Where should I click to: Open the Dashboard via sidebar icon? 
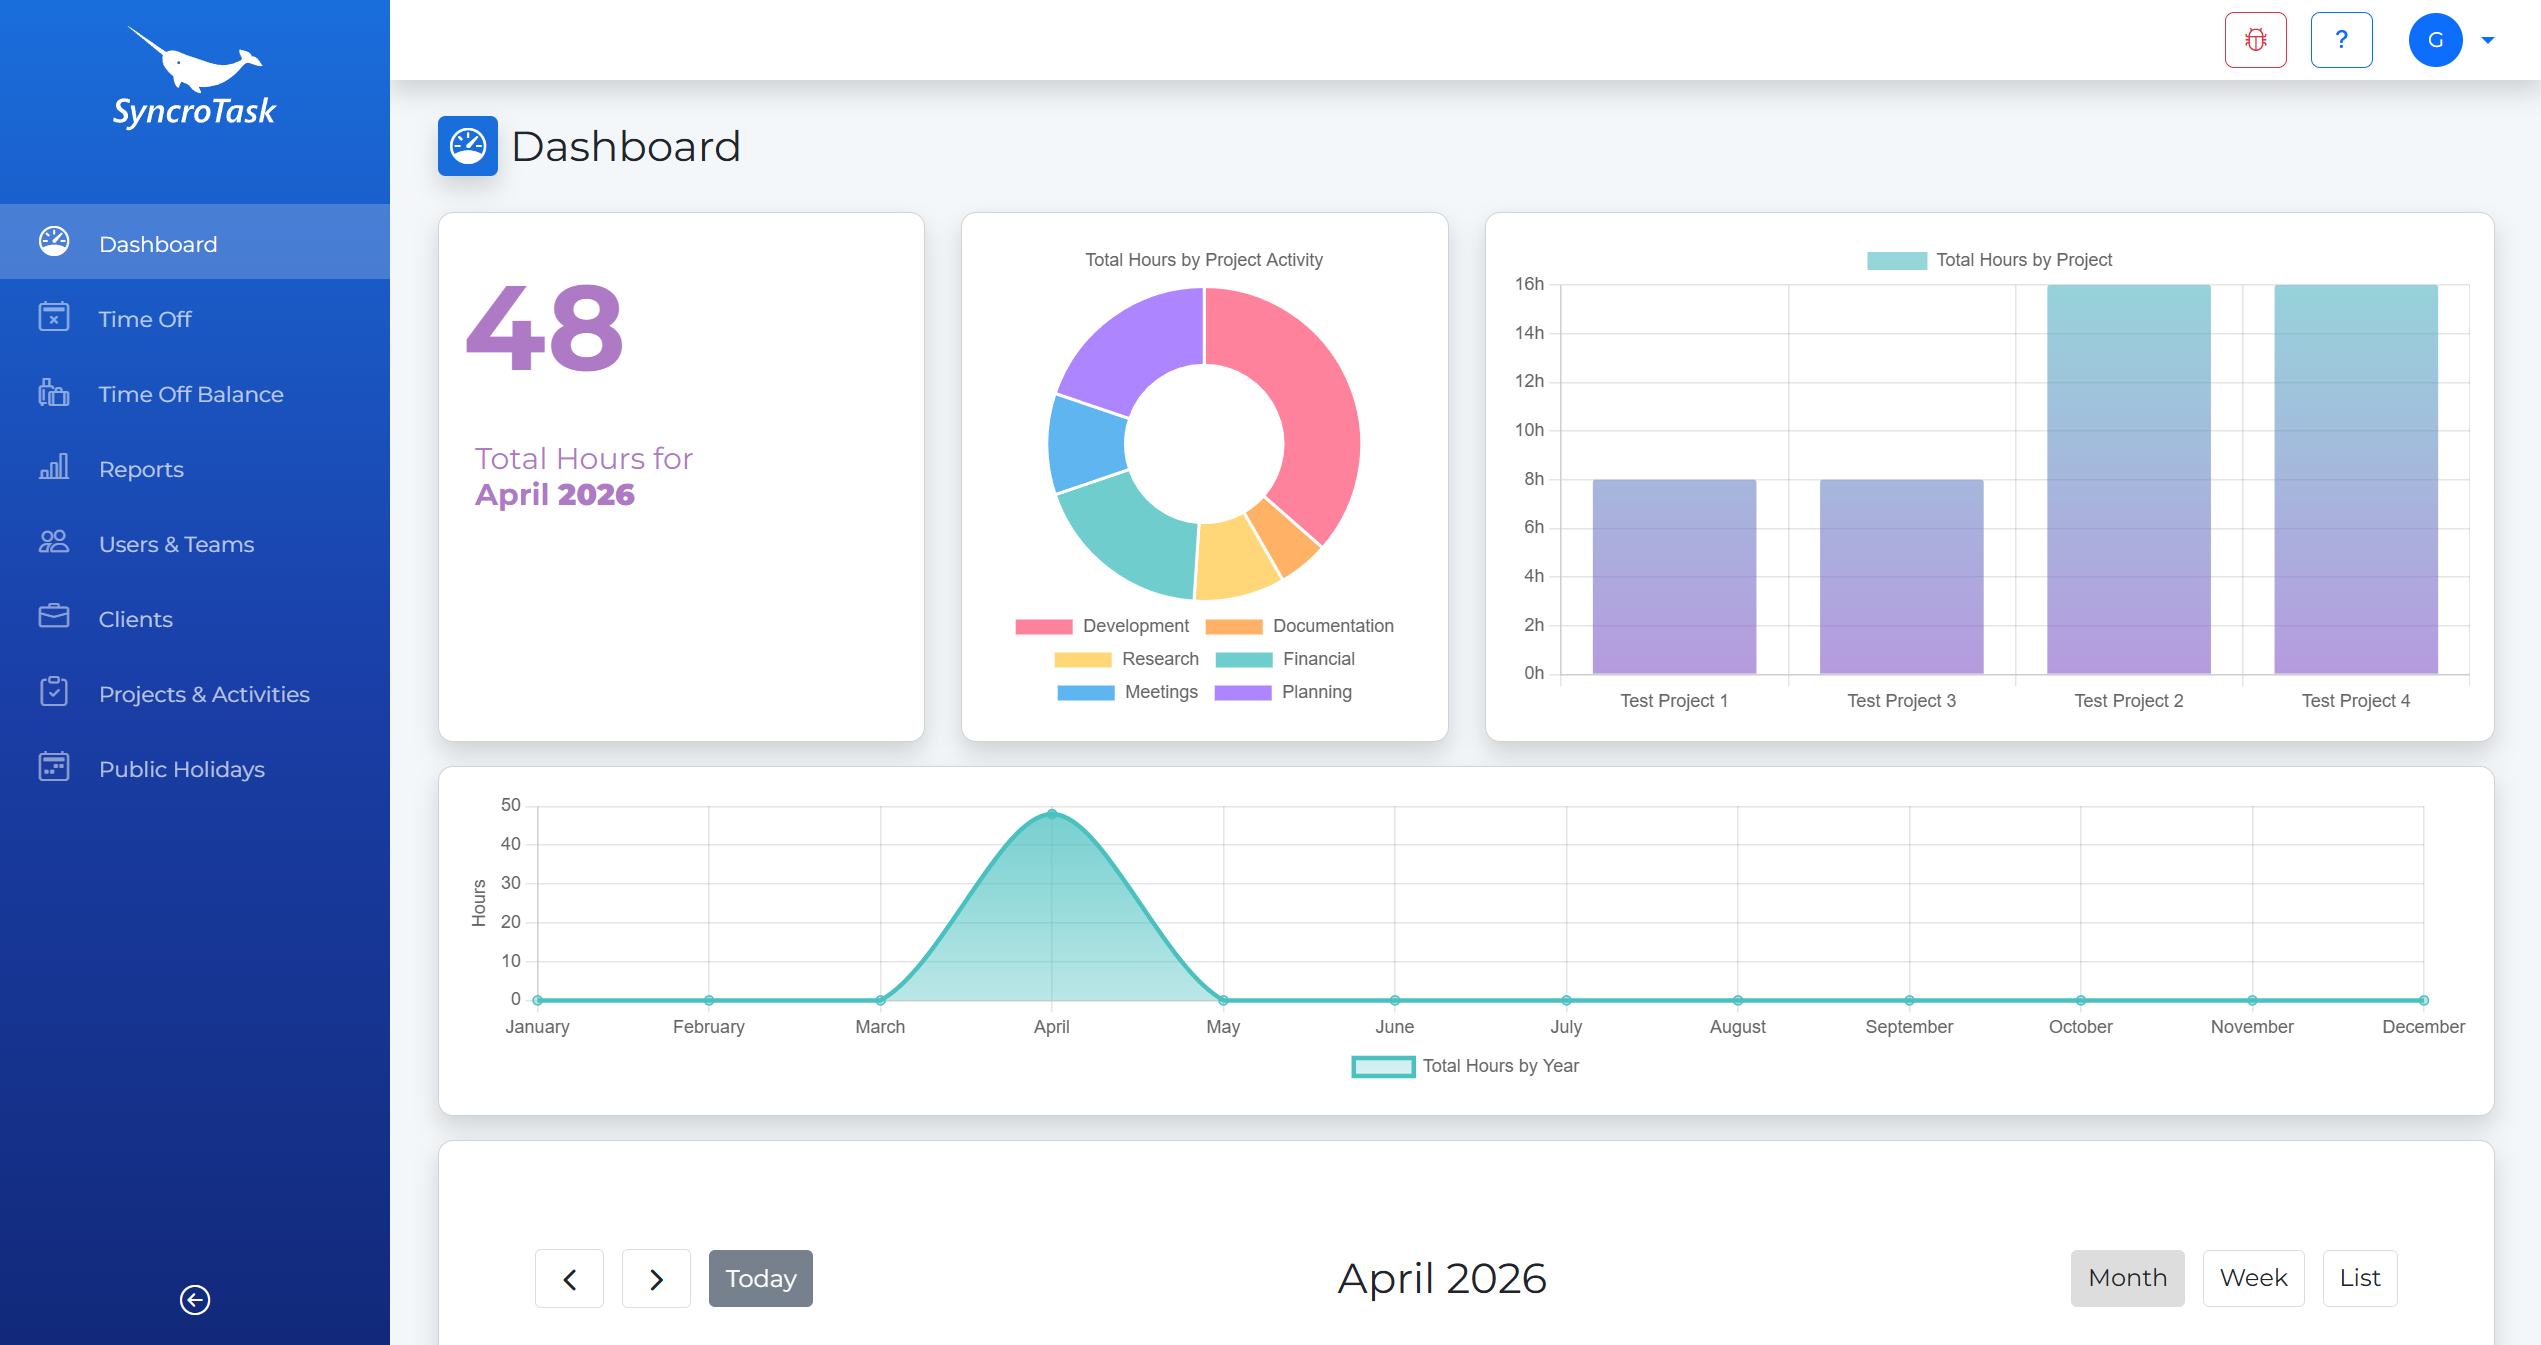[x=54, y=241]
